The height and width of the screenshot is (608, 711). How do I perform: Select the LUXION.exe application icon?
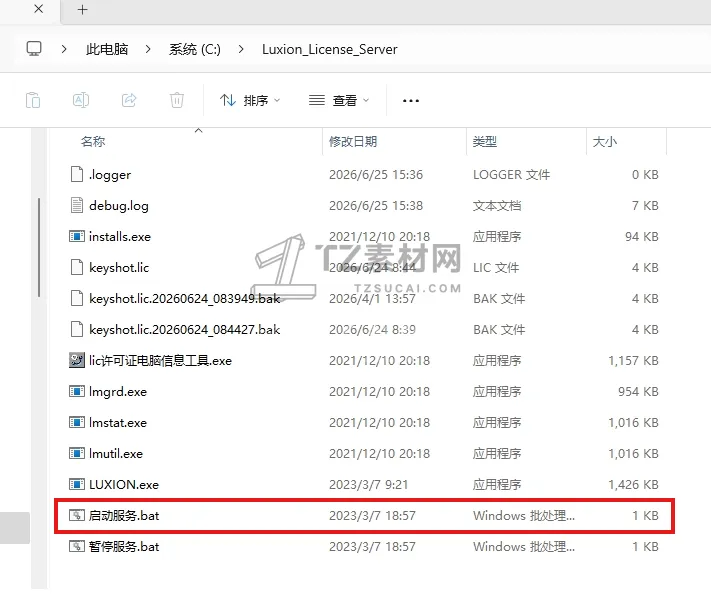click(77, 484)
